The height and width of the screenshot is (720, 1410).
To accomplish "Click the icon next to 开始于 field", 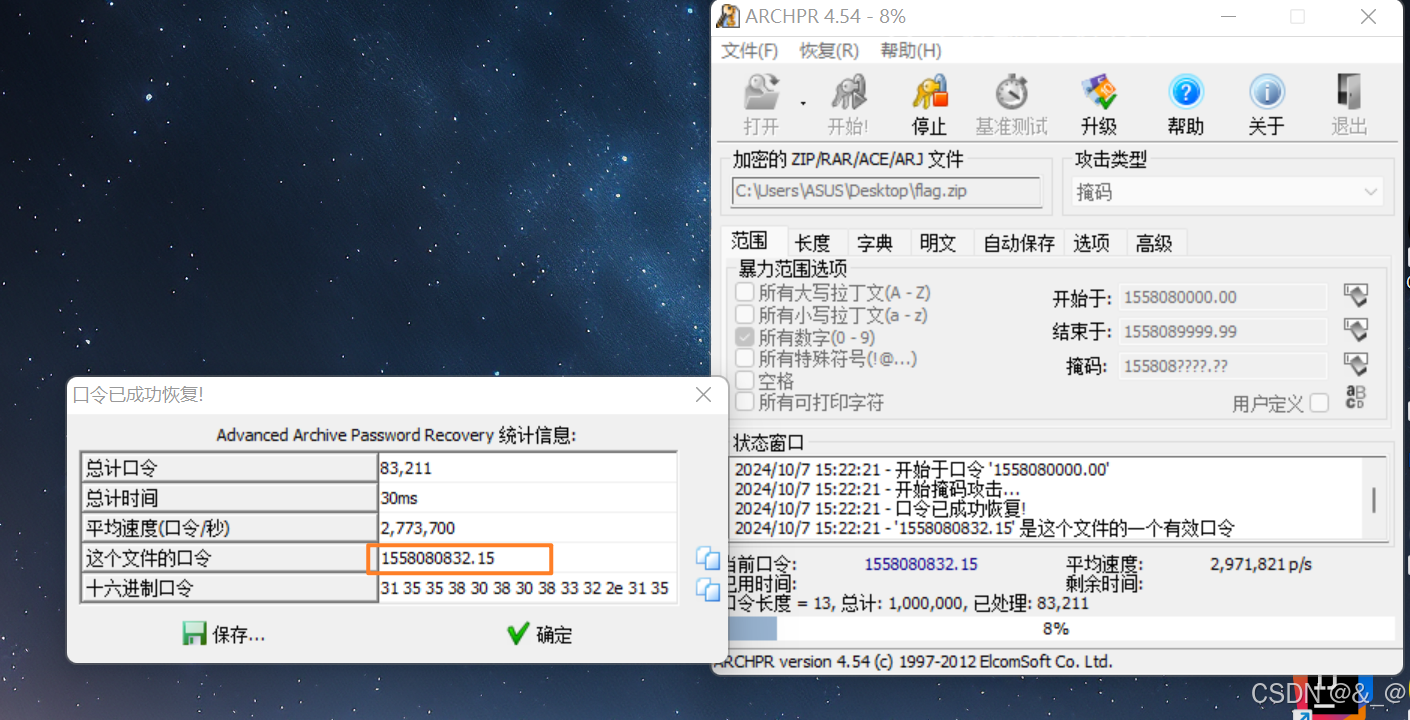I will pos(1355,295).
